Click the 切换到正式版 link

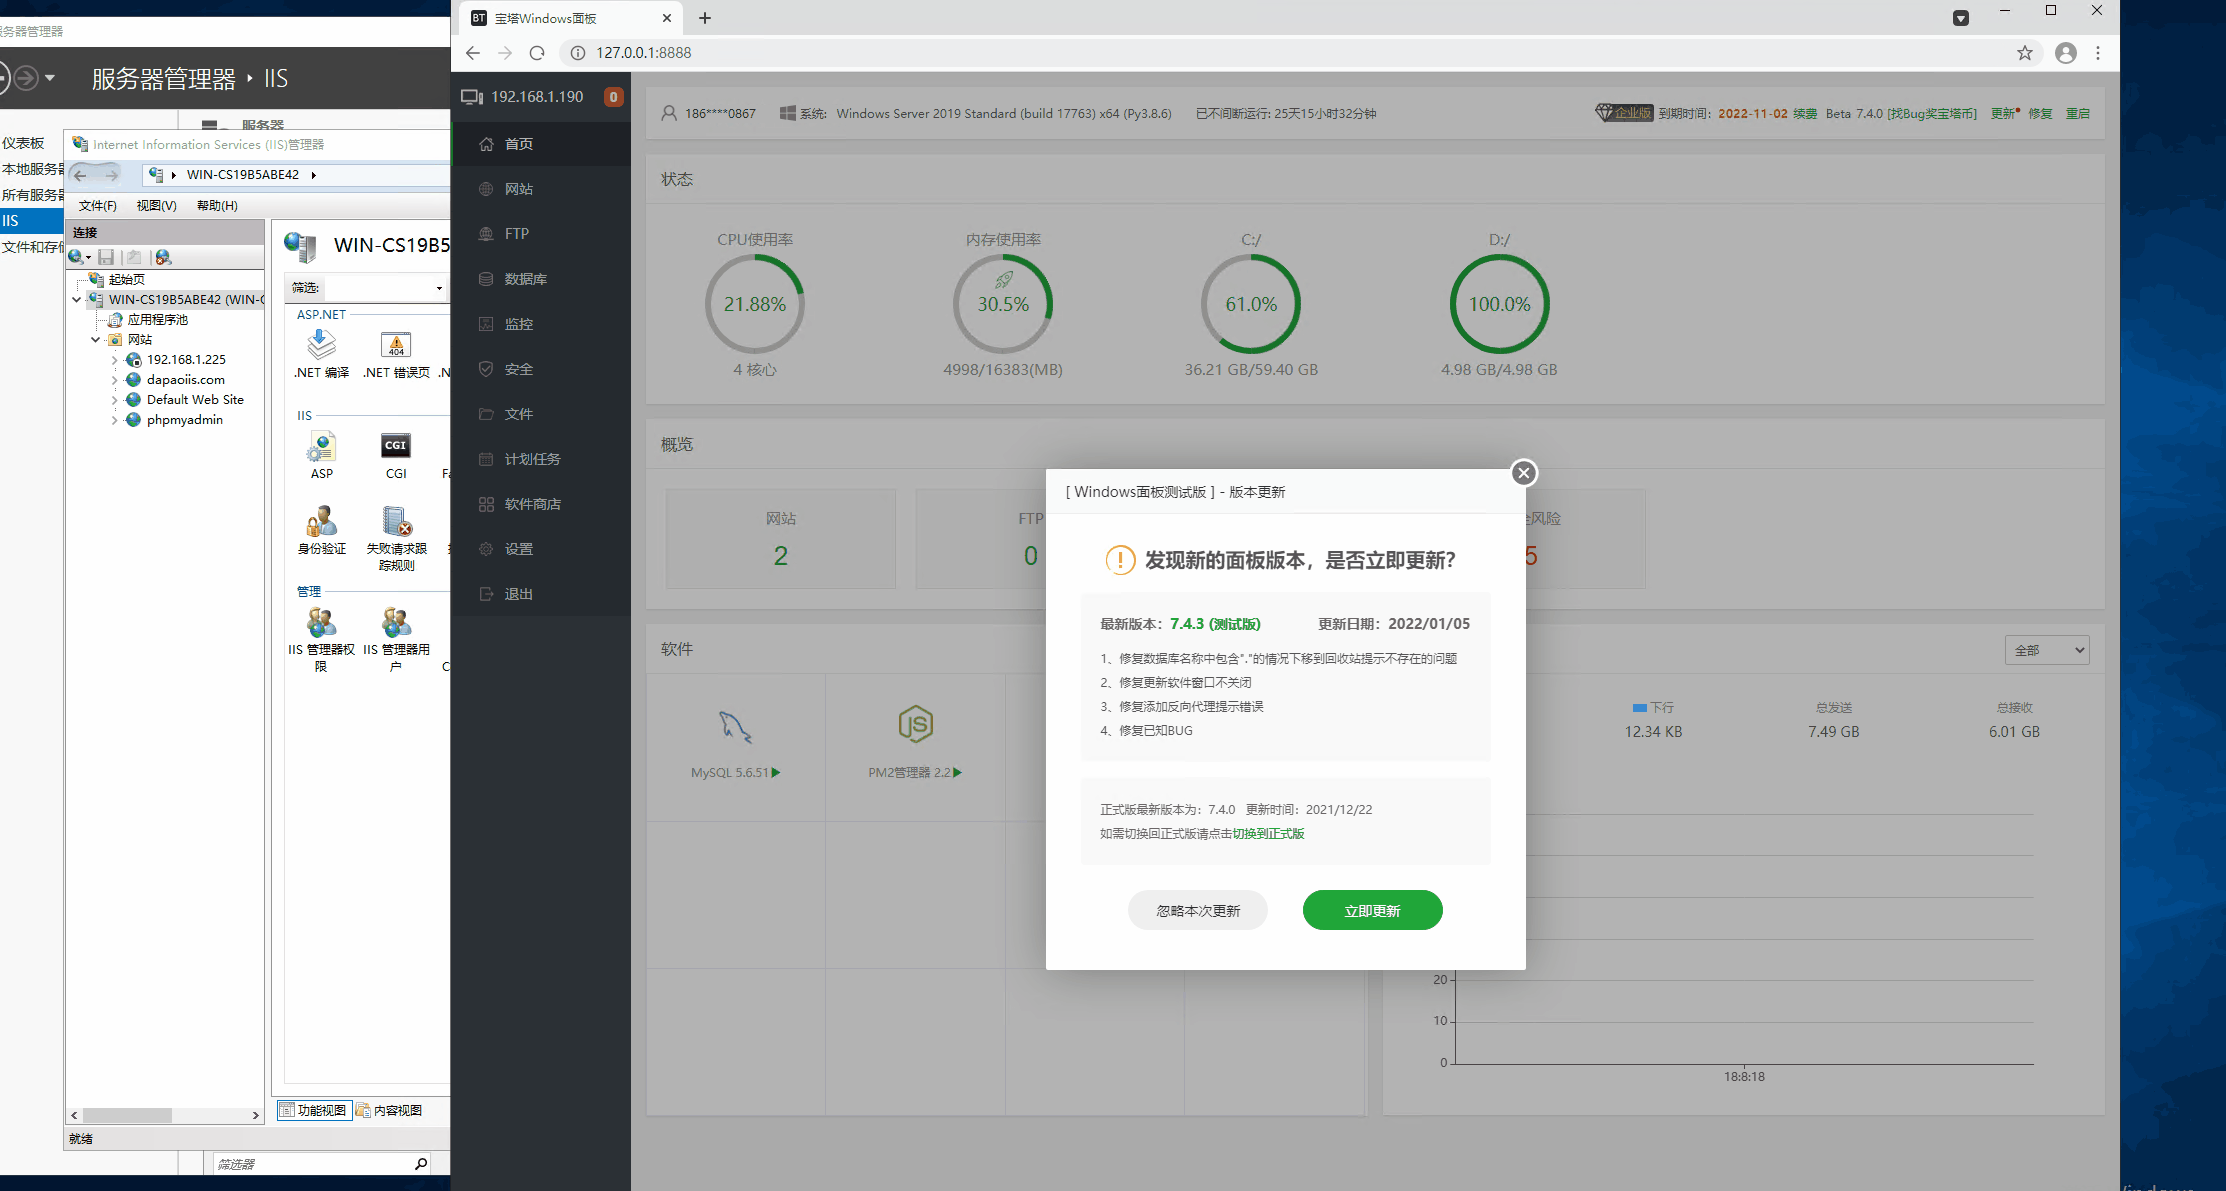coord(1268,833)
